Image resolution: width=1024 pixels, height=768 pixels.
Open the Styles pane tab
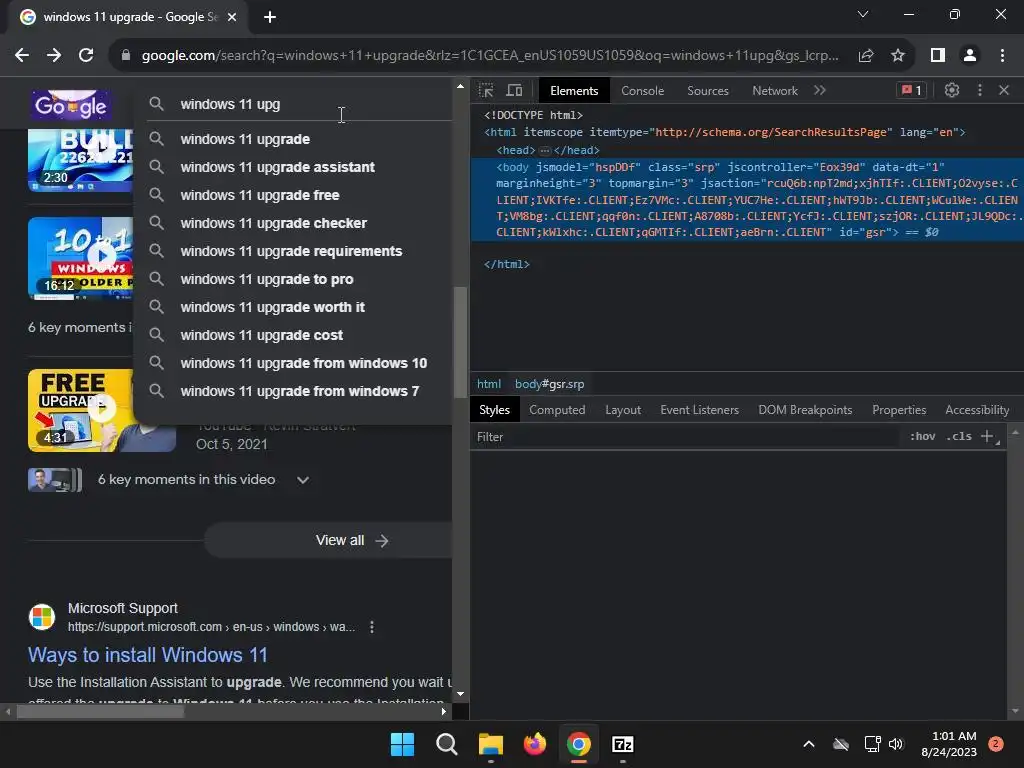pos(494,409)
